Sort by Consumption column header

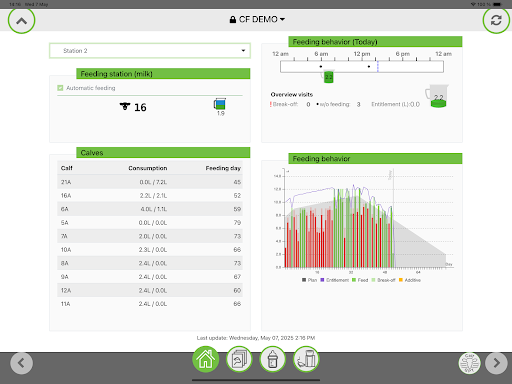148,168
